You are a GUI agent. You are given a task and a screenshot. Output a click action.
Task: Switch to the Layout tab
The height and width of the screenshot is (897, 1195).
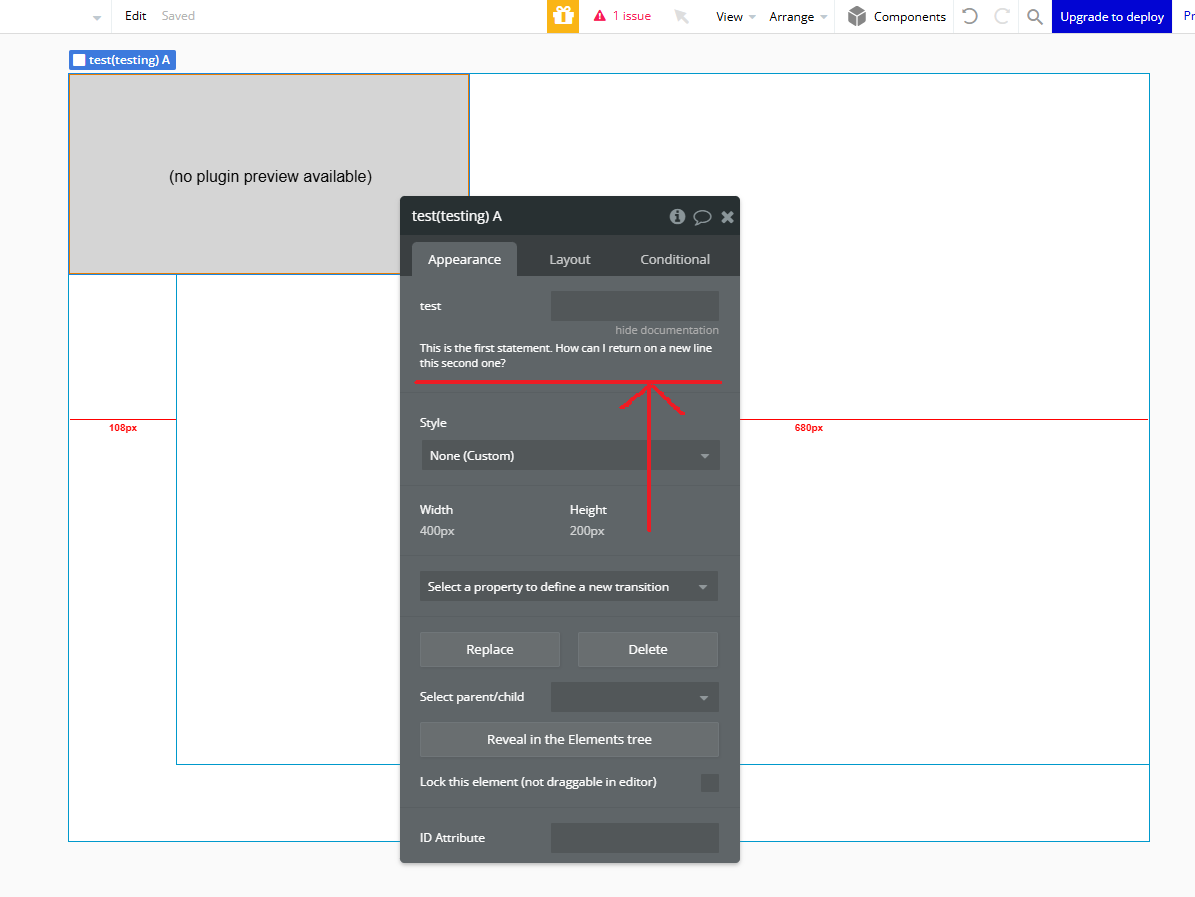coord(569,259)
